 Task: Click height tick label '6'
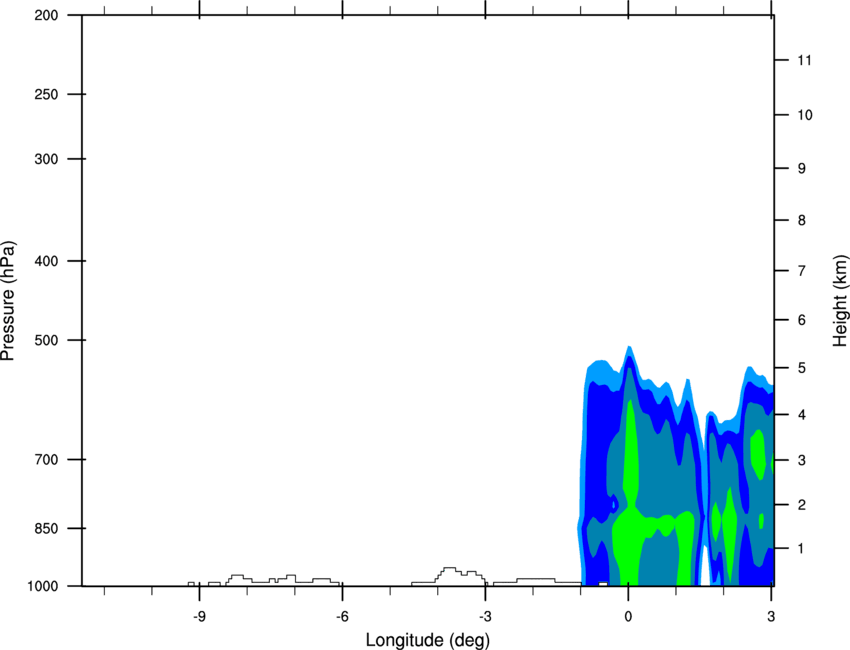[x=802, y=320]
